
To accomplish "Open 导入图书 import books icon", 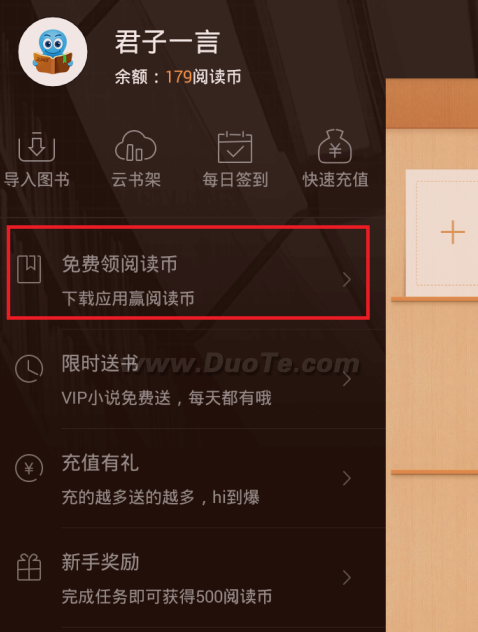I will click(x=37, y=147).
